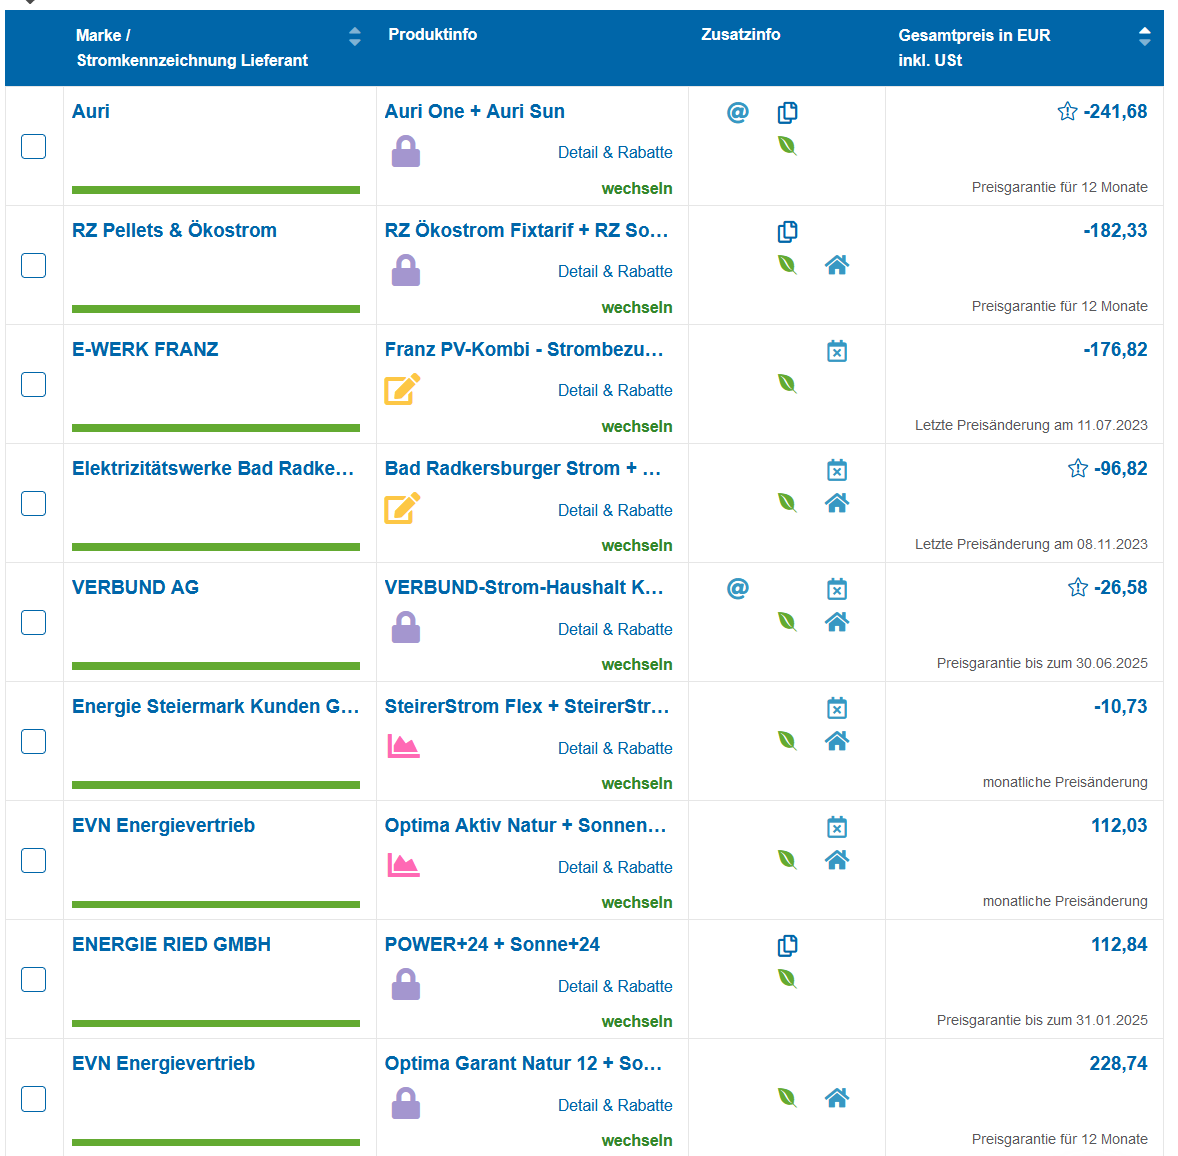Viewport: 1178px width, 1156px height.
Task: Click the calendar icon in Energie Steiermark row
Action: (837, 708)
